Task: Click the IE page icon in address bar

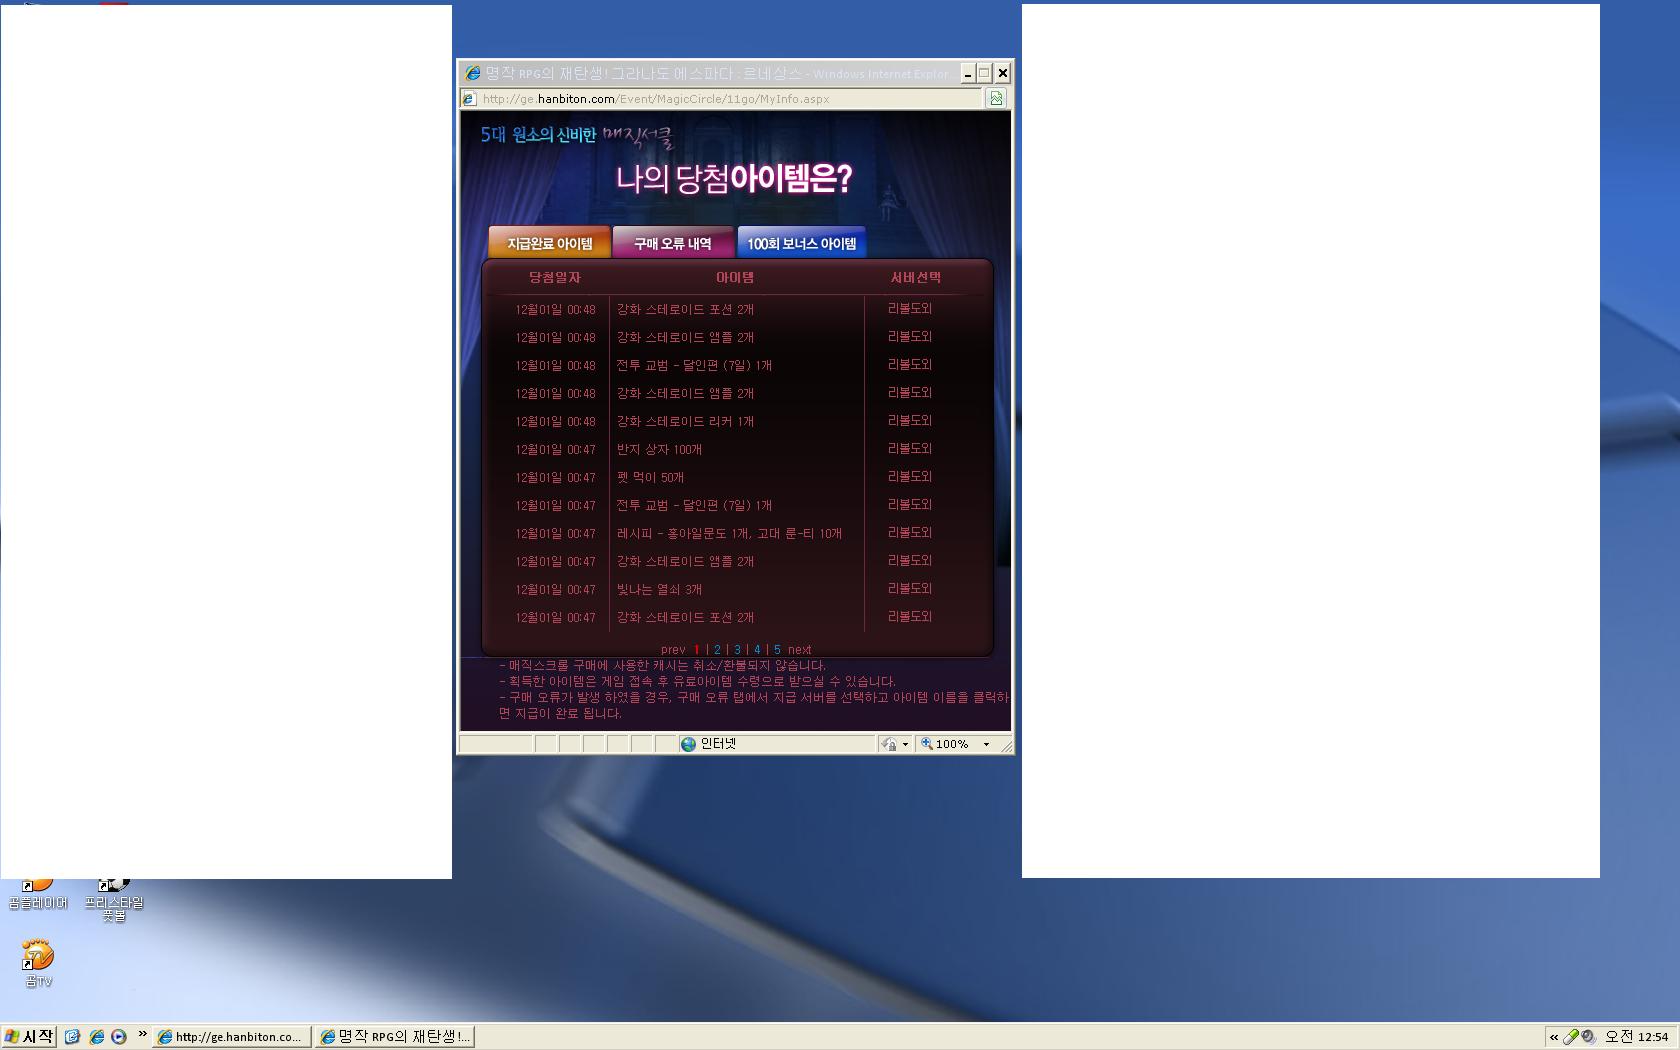Action: click(x=469, y=98)
